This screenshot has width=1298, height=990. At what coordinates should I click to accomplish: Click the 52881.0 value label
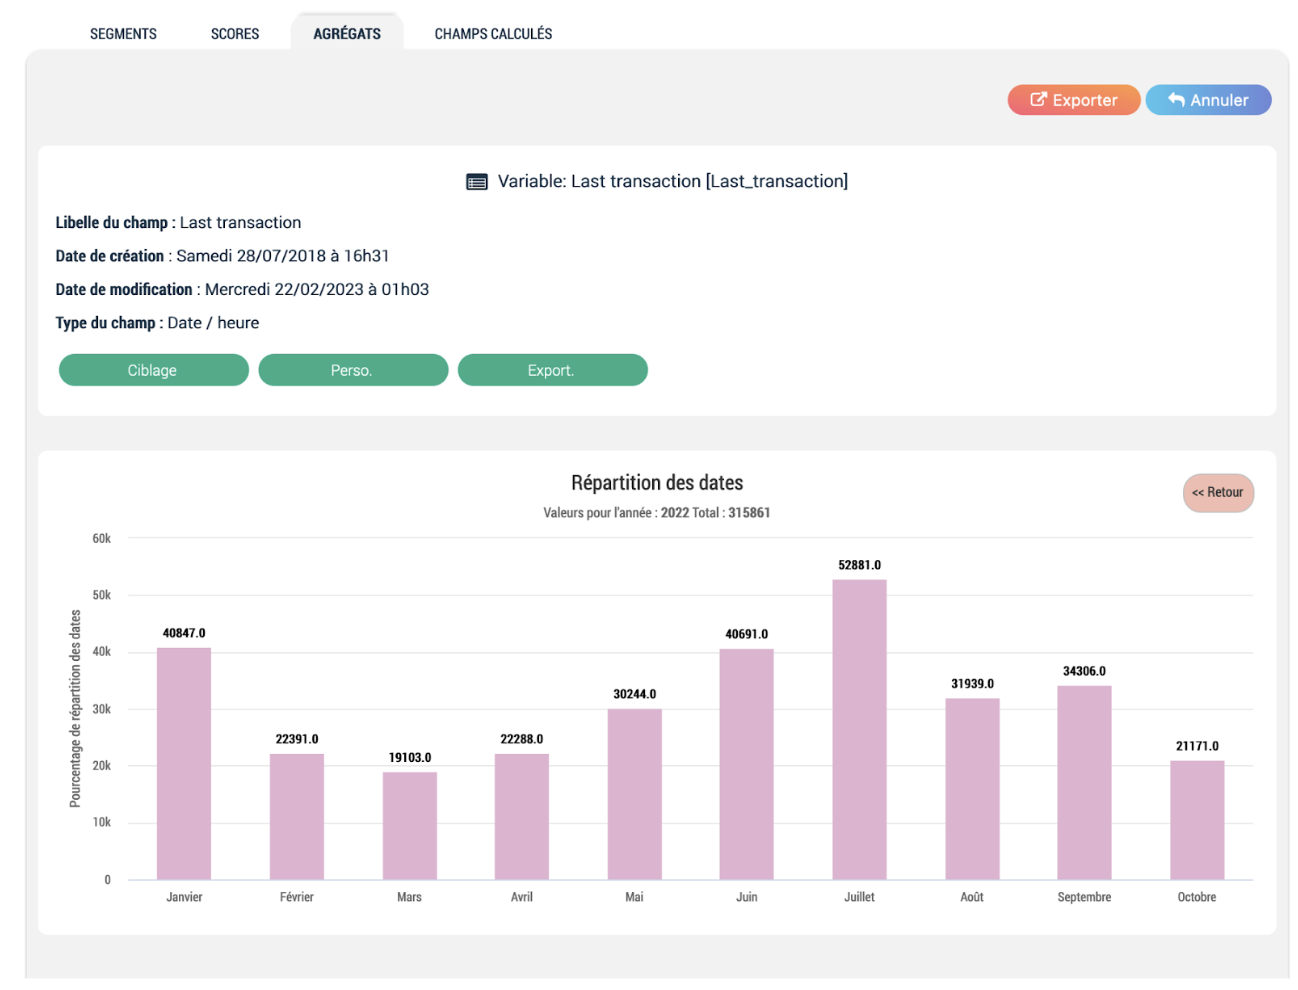tap(860, 565)
